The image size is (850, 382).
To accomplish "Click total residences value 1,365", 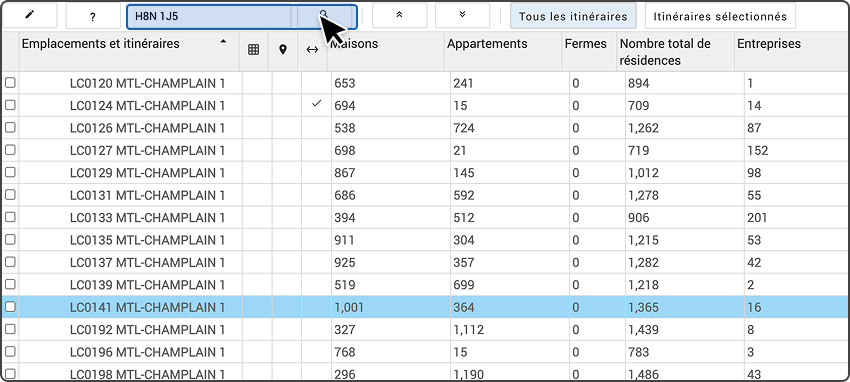I will [x=643, y=307].
